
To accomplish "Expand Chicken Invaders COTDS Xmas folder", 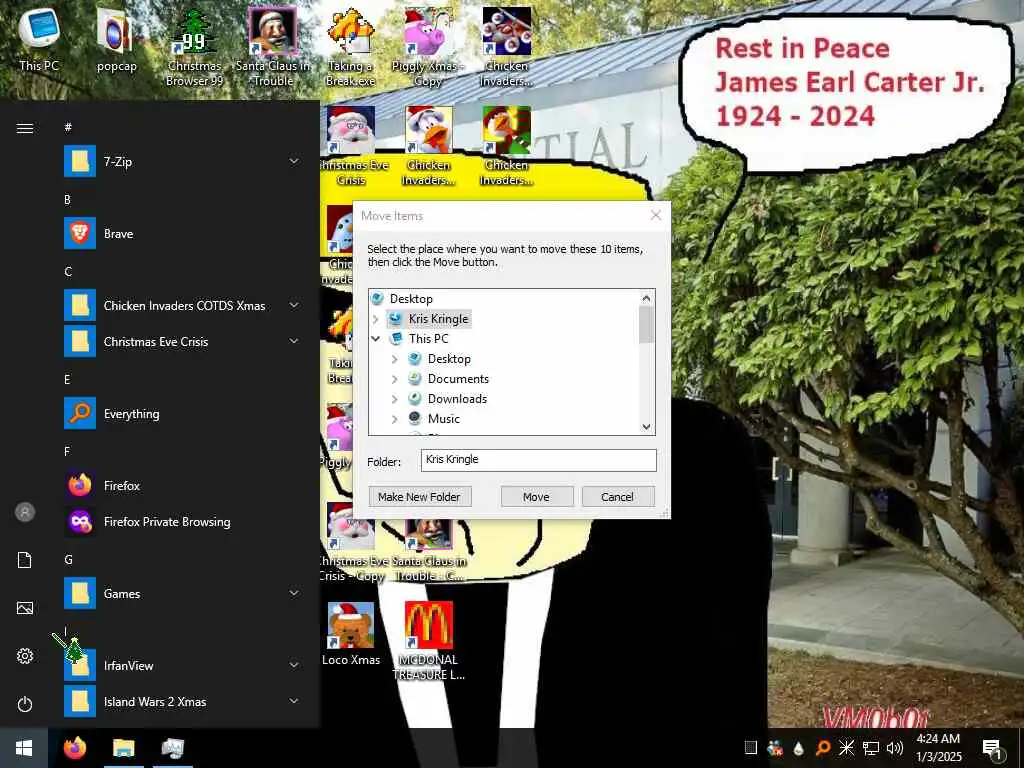I will 295,305.
